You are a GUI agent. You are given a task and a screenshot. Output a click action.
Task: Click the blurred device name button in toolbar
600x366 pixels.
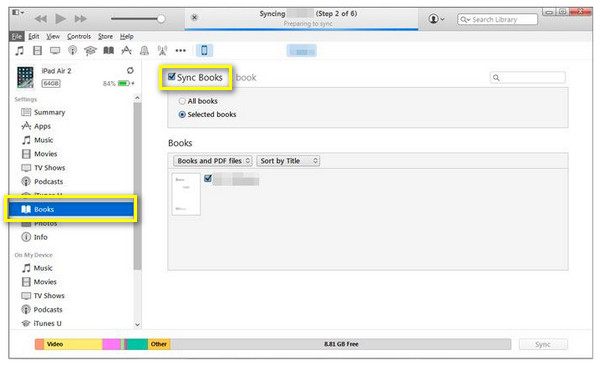tap(302, 51)
